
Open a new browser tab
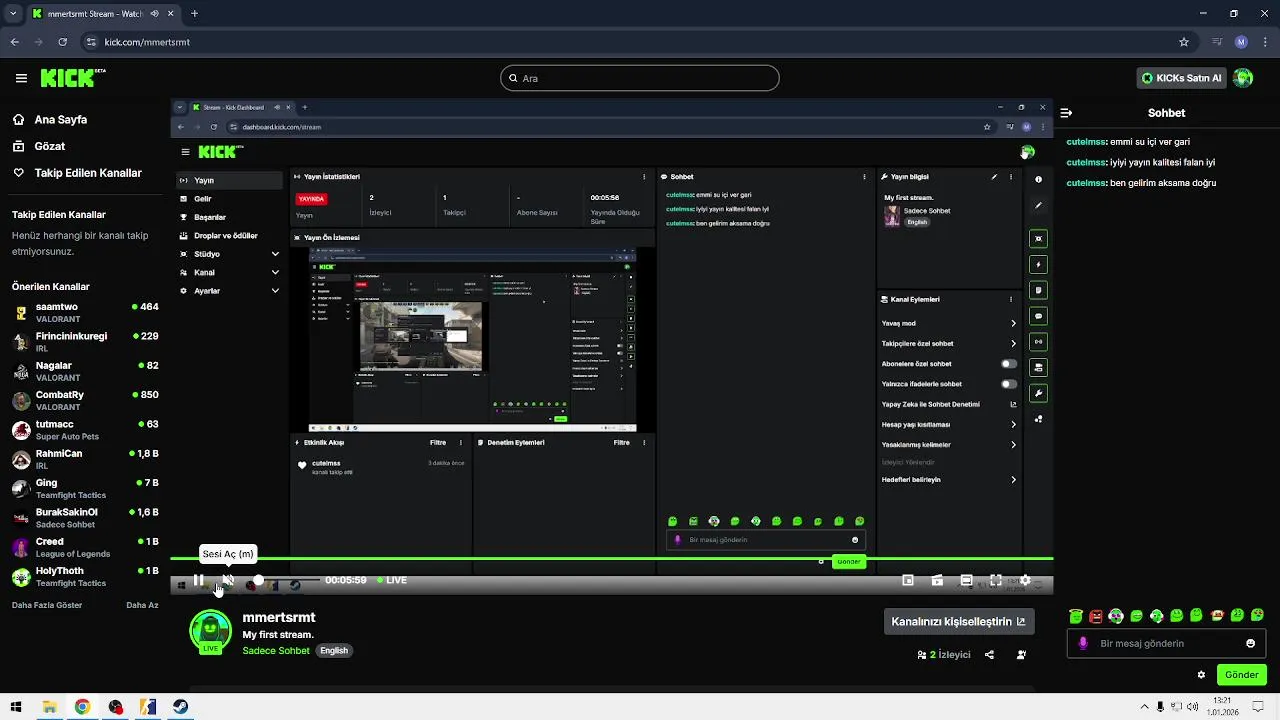coord(194,14)
